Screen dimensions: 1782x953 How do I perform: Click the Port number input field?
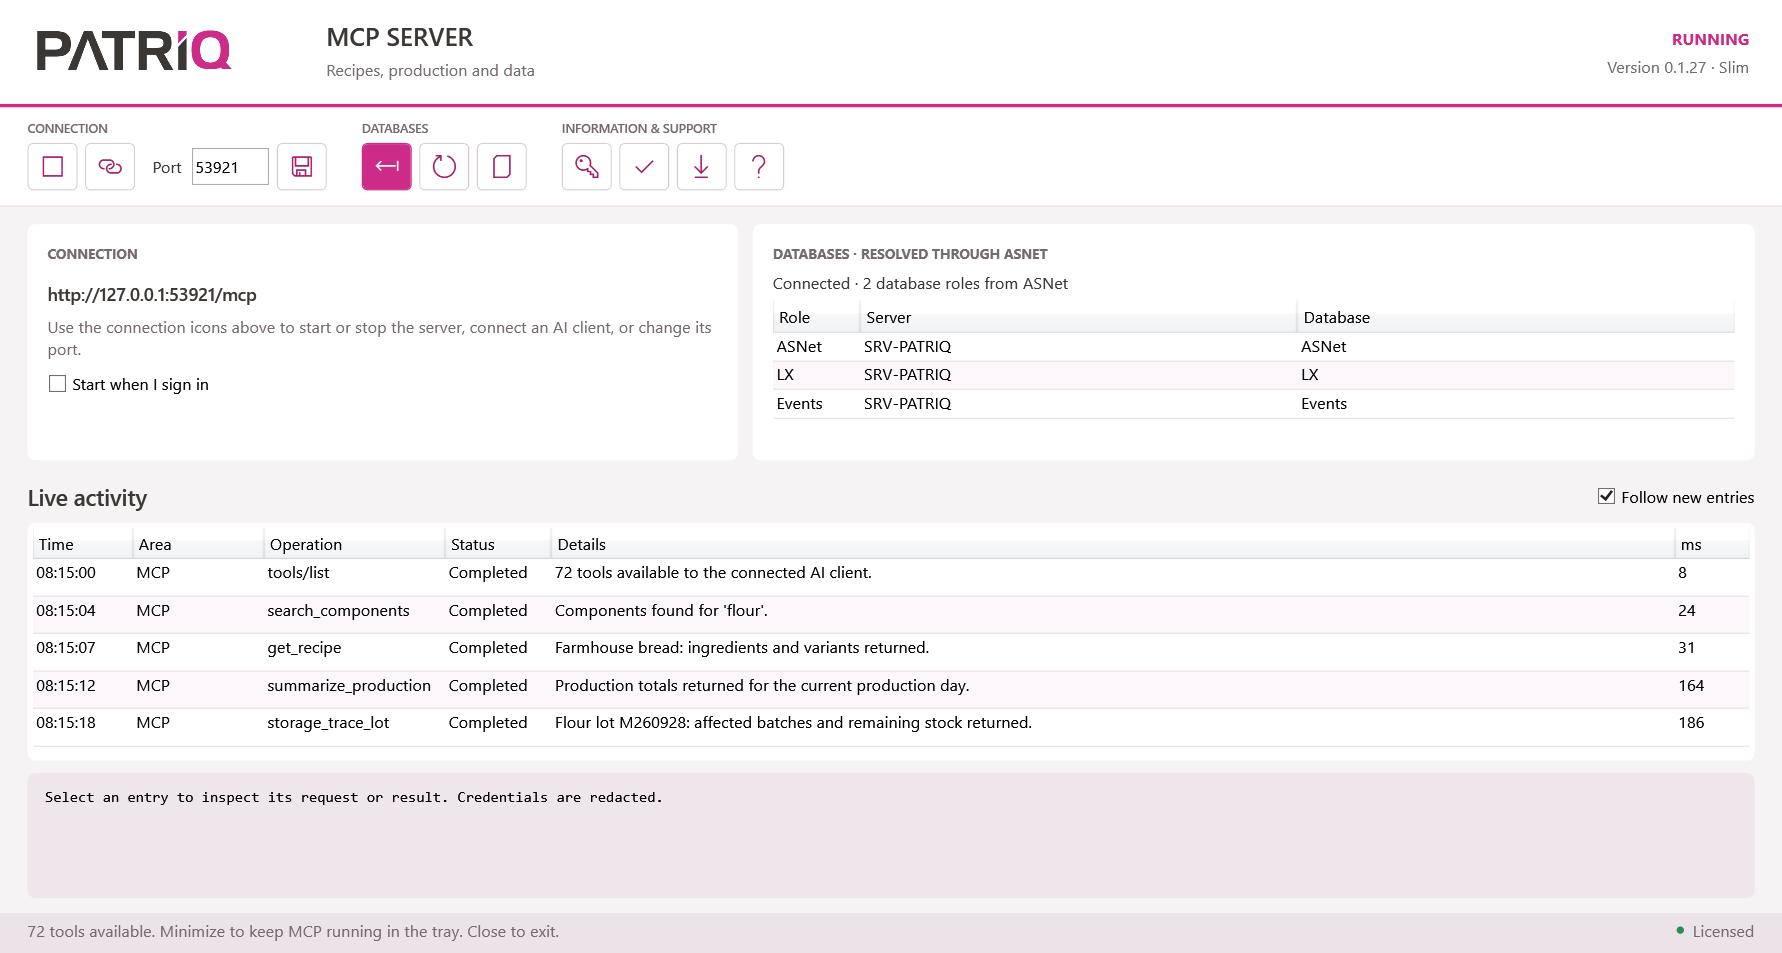[x=230, y=167]
